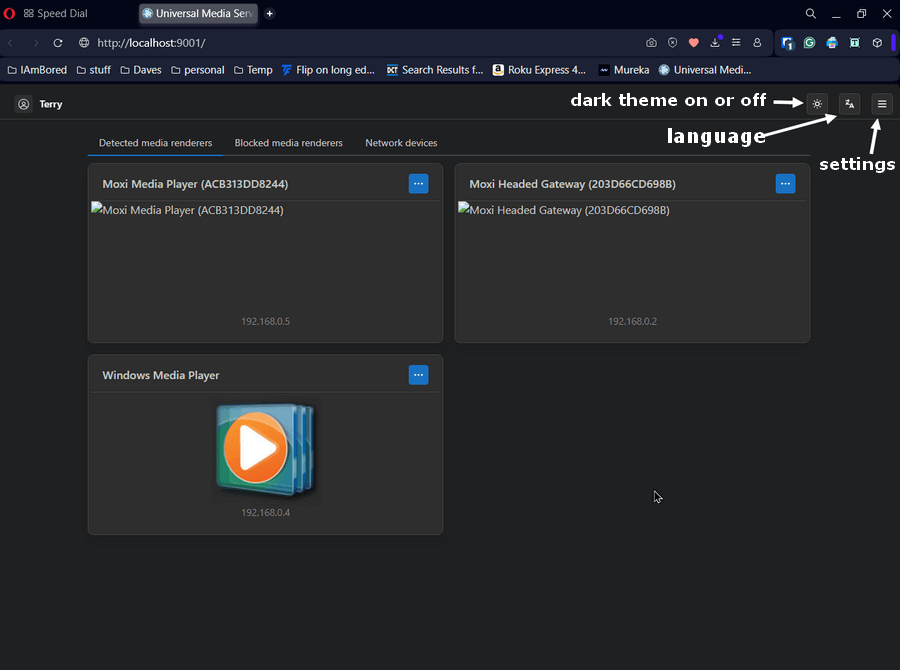
Task: Go forward with the browser forward arrow
Action: pyautogui.click(x=35, y=43)
